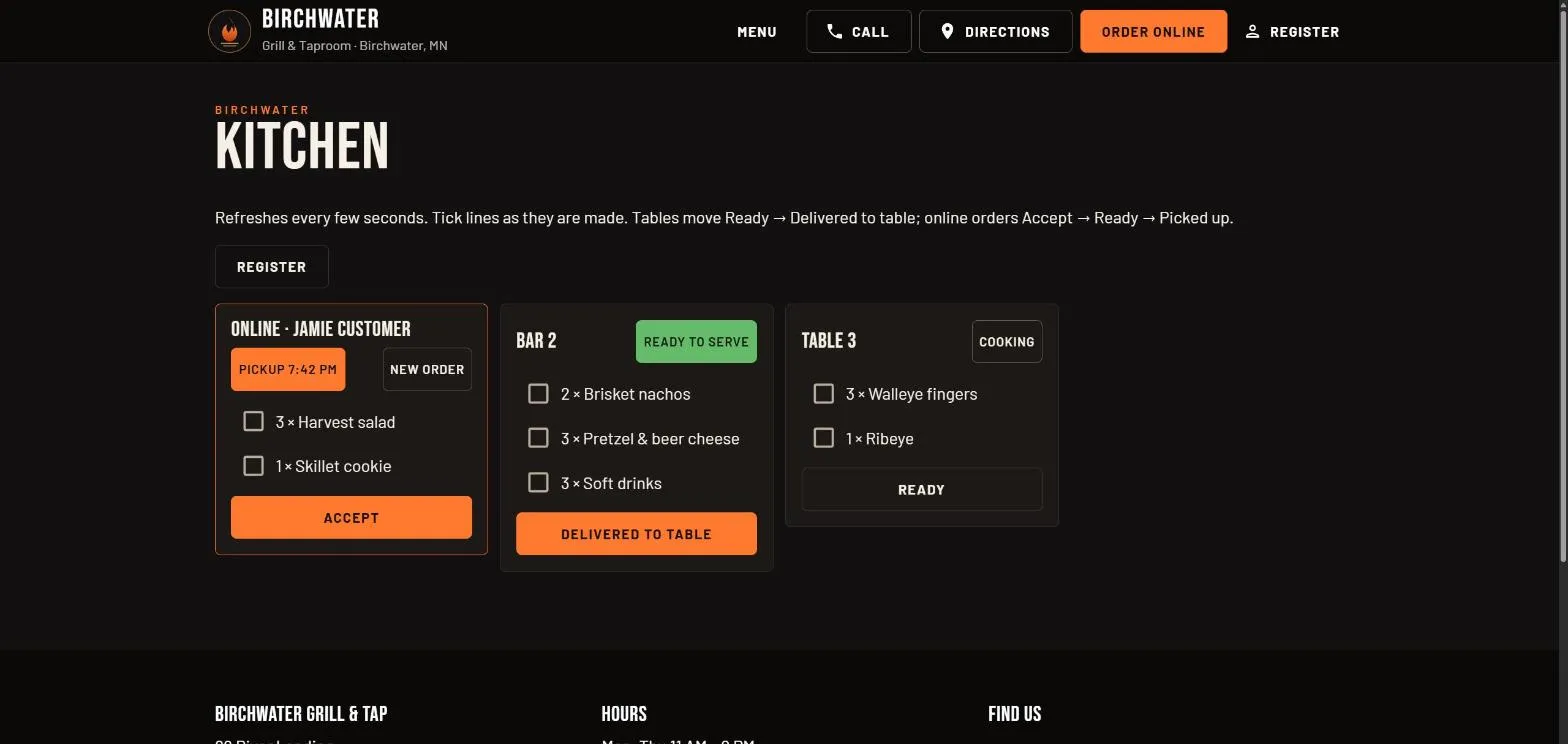Check off 2 × Brisket nachos

tap(538, 393)
